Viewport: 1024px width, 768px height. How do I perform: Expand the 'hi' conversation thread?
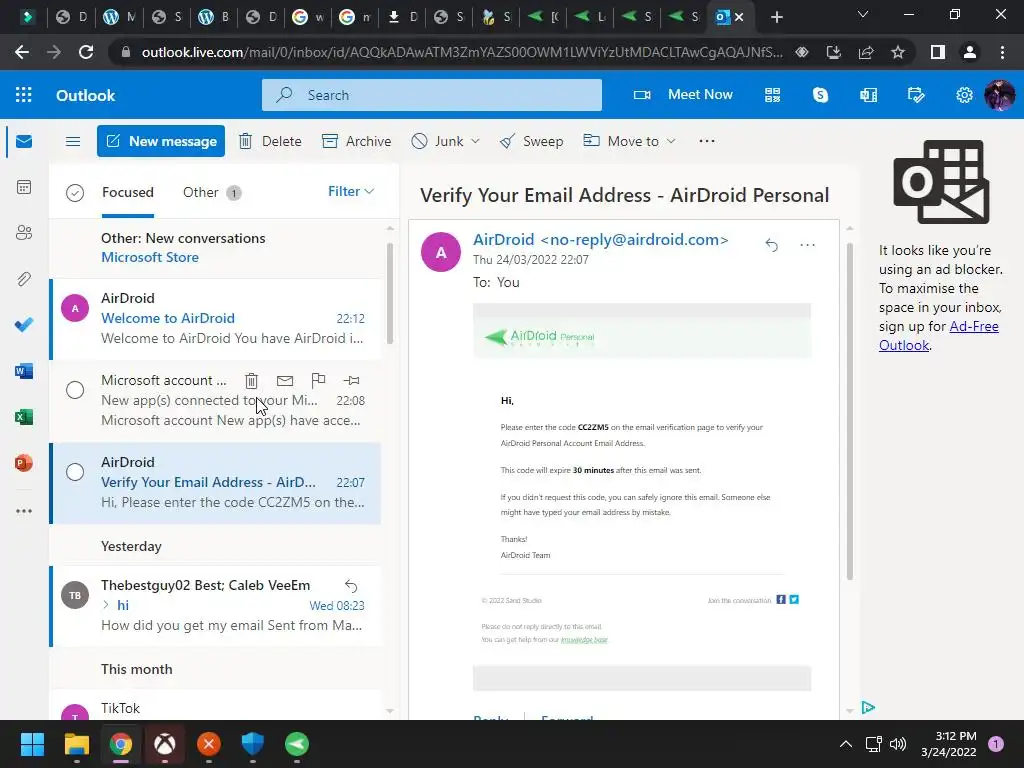[x=106, y=605]
